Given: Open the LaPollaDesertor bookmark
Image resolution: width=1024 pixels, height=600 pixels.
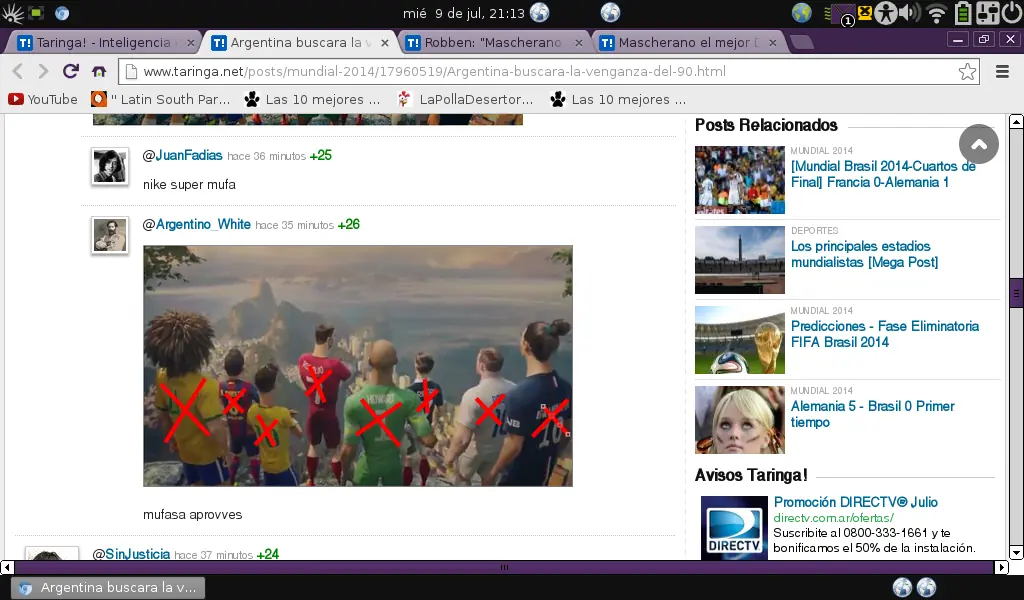Looking at the screenshot, I should 466,99.
